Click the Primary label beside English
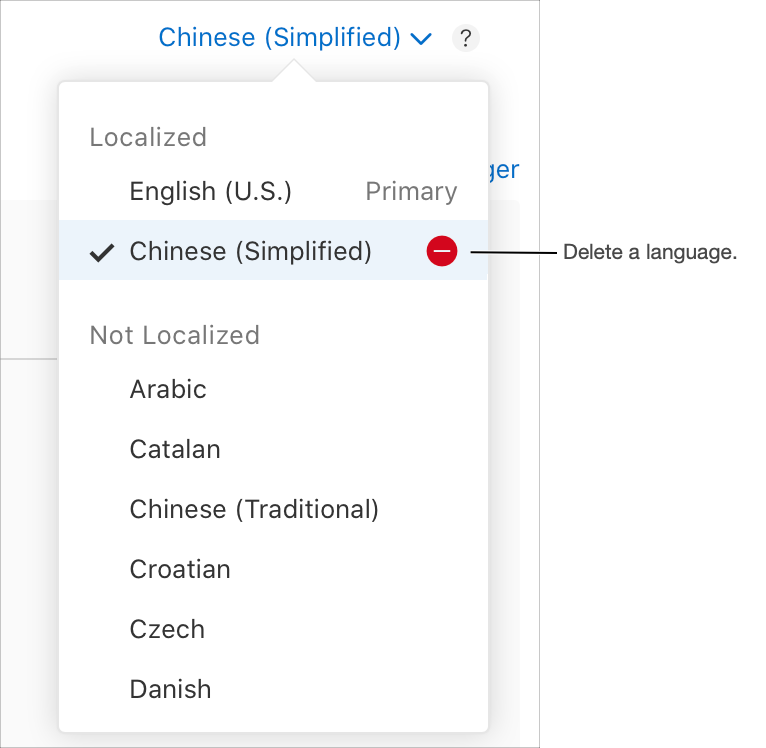The image size is (766, 748). pyautogui.click(x=411, y=191)
